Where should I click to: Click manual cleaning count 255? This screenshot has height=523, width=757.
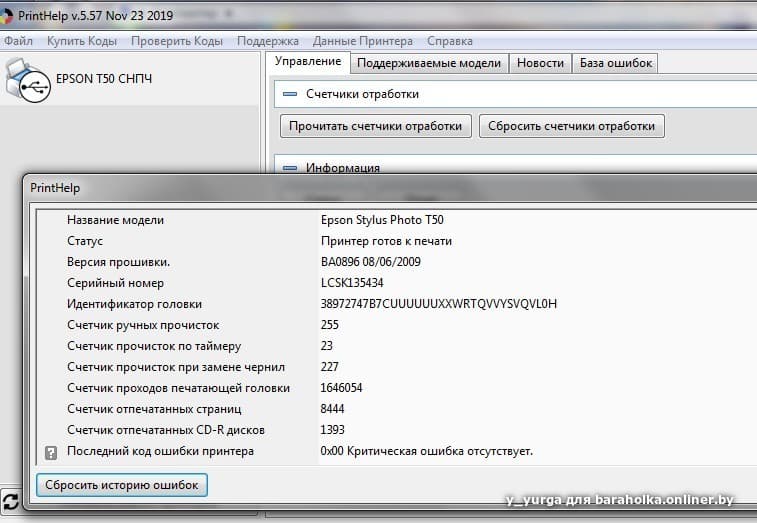click(330, 325)
